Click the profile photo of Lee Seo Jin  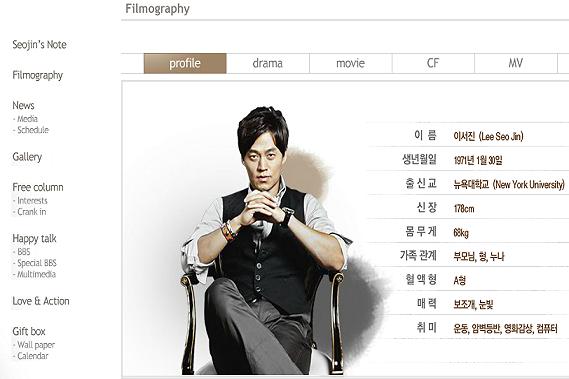tap(266, 240)
